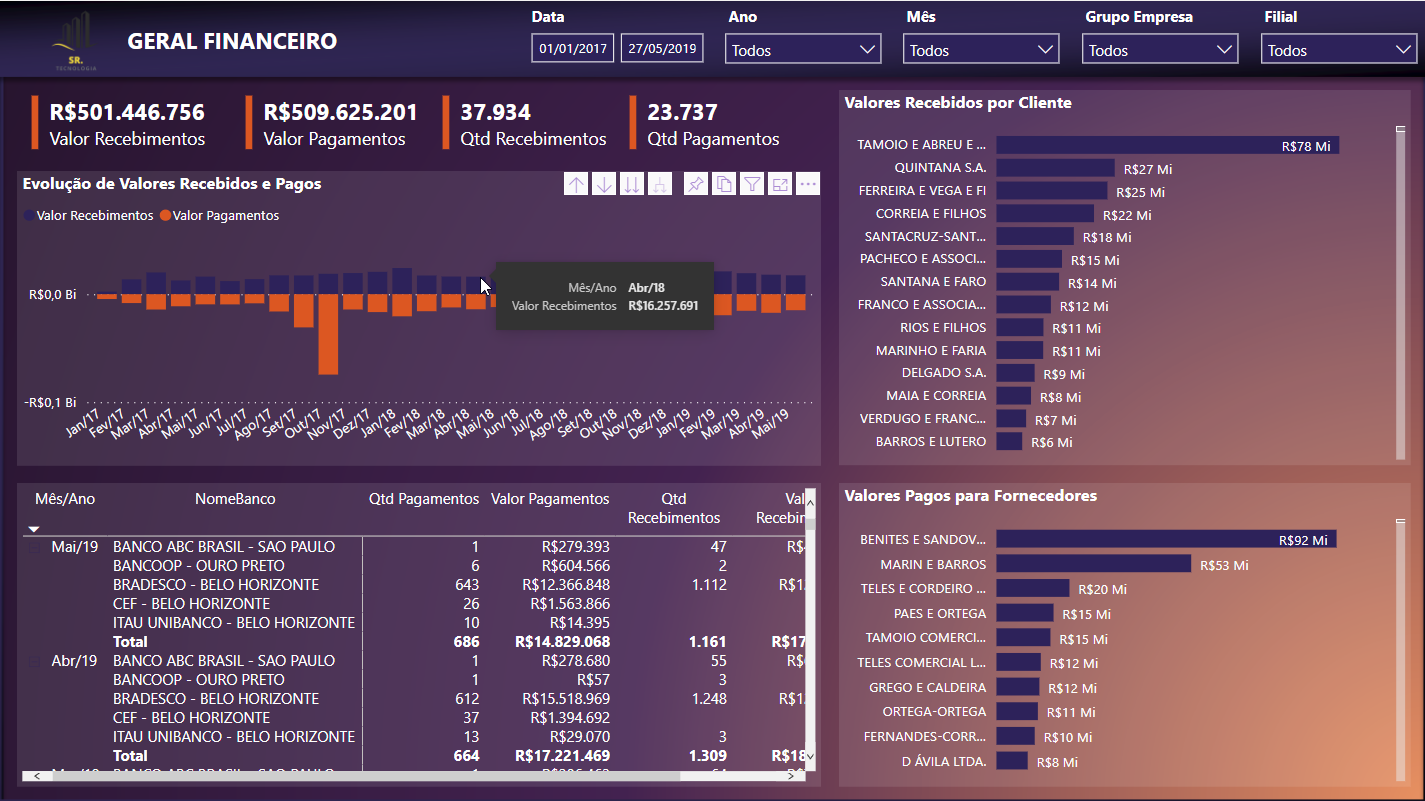Select BENITES E SANDOV supplier bar
This screenshot has width=1425, height=801.
1166,539
